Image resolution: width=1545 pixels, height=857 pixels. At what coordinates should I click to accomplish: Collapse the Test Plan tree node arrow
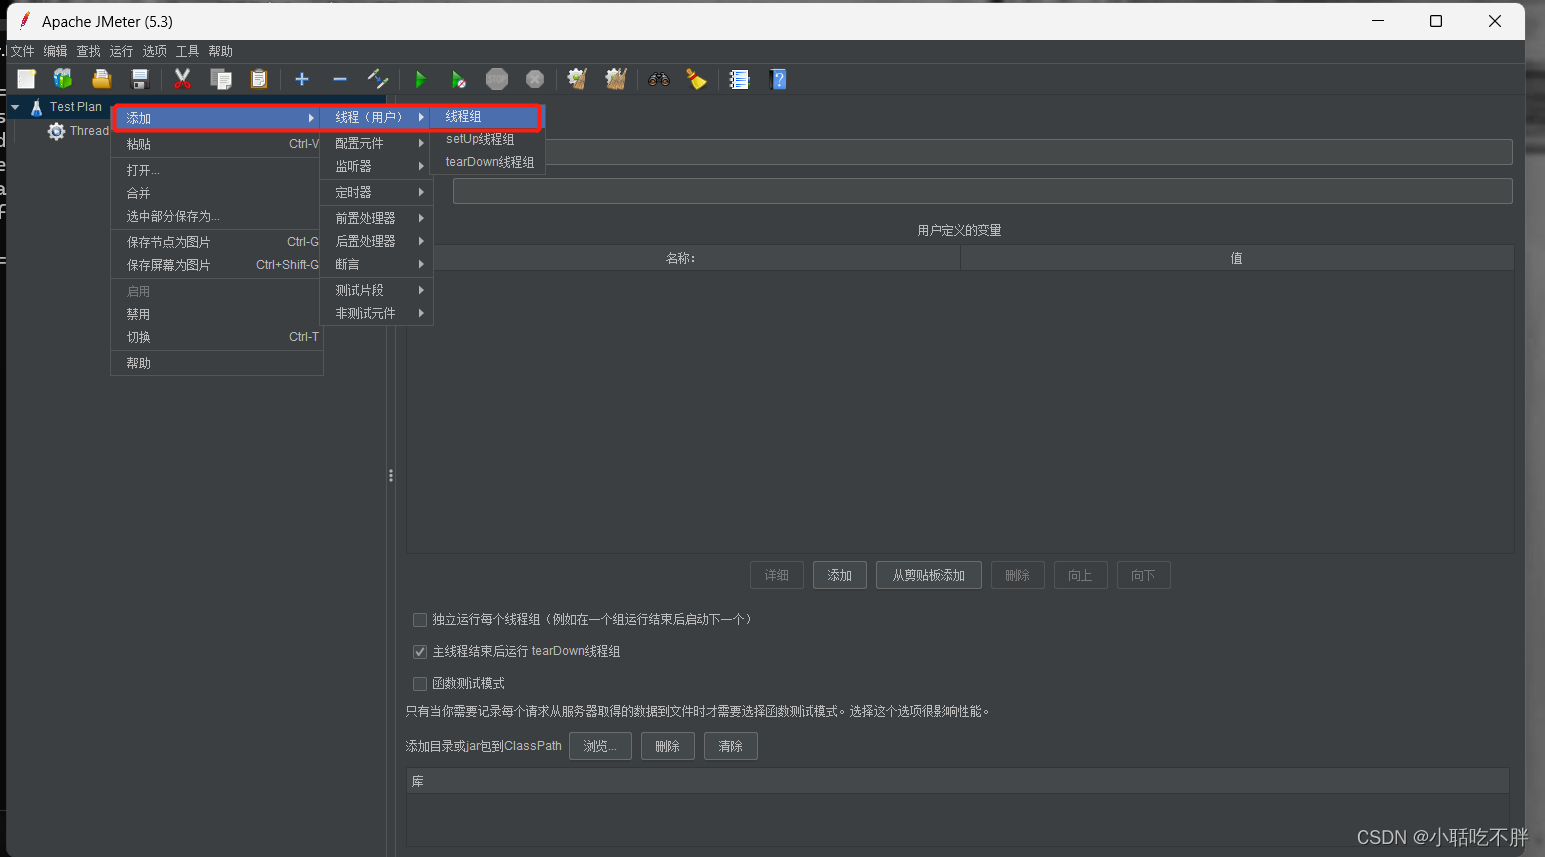[x=15, y=107]
